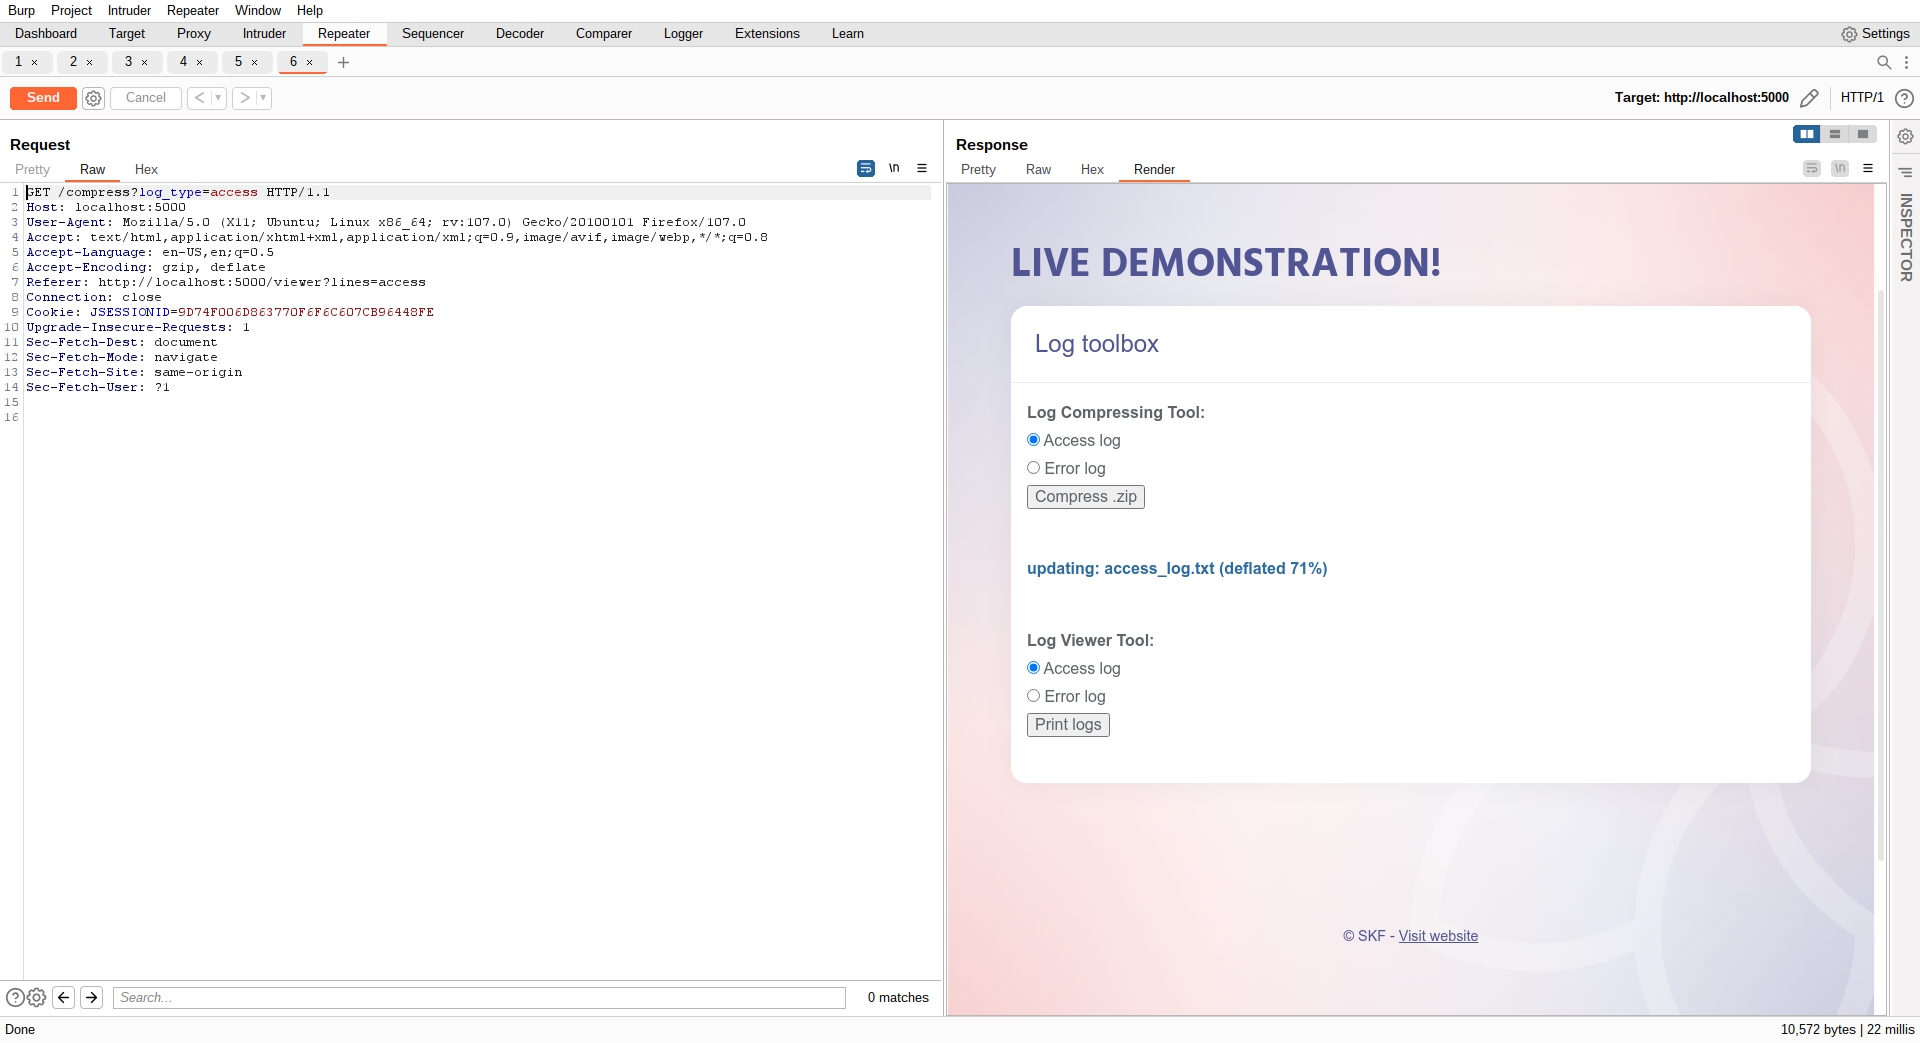Click the request Search input field

pyautogui.click(x=479, y=997)
